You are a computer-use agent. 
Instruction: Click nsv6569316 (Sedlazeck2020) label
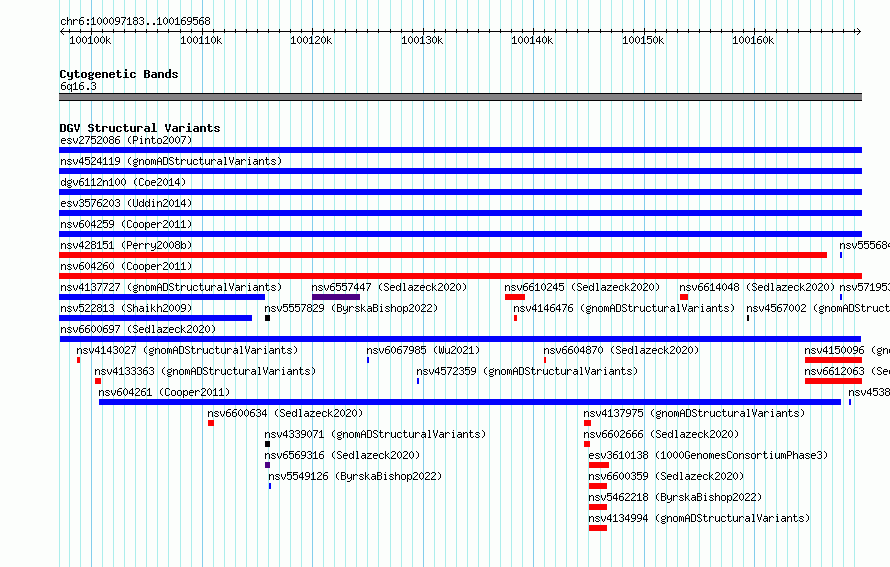[342, 455]
